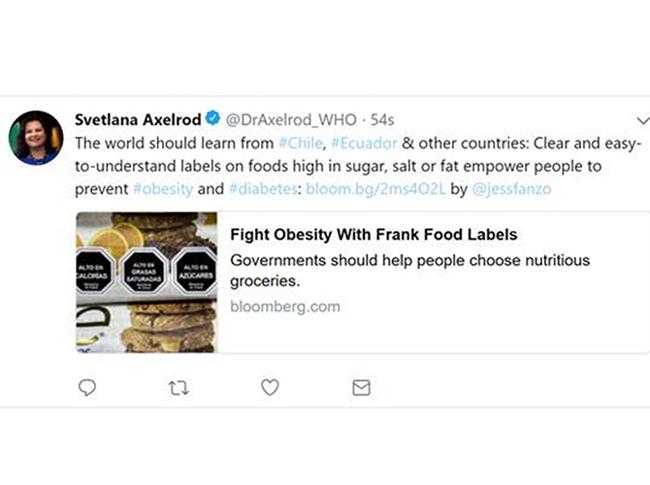650x485 pixels.
Task: Expand the tweet options chevron menu
Action: 642,121
